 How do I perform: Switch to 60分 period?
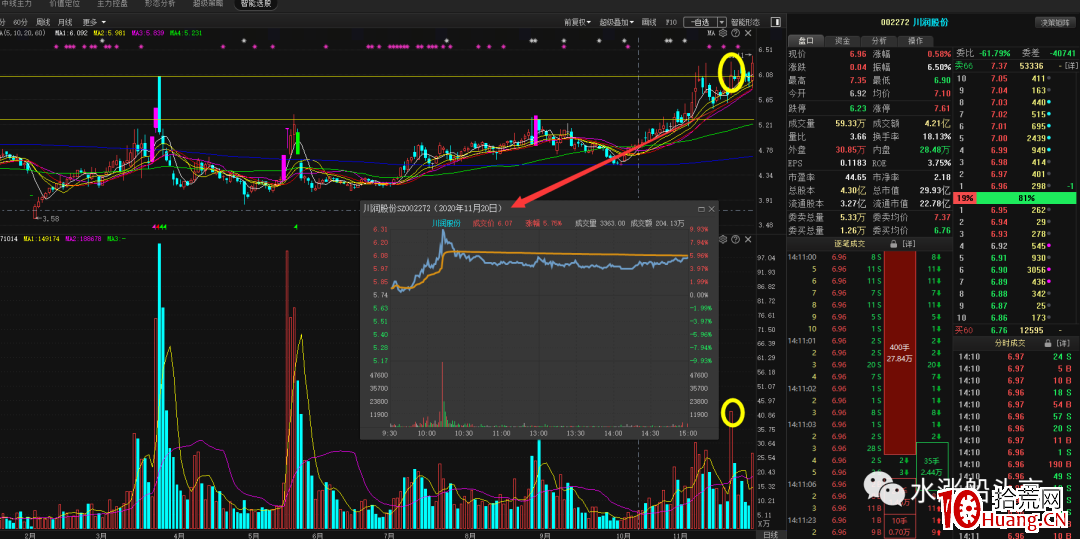tap(21, 22)
